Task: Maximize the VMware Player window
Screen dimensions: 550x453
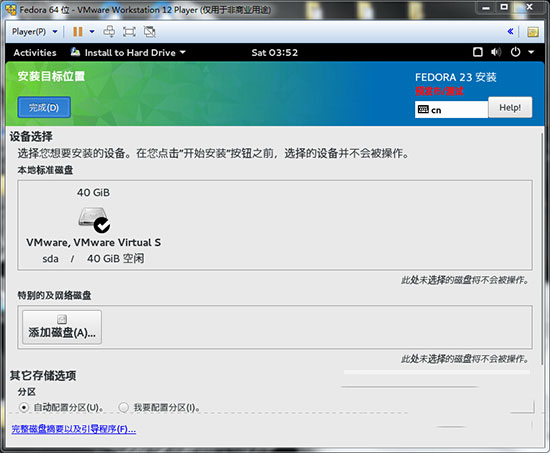Action: click(x=504, y=7)
